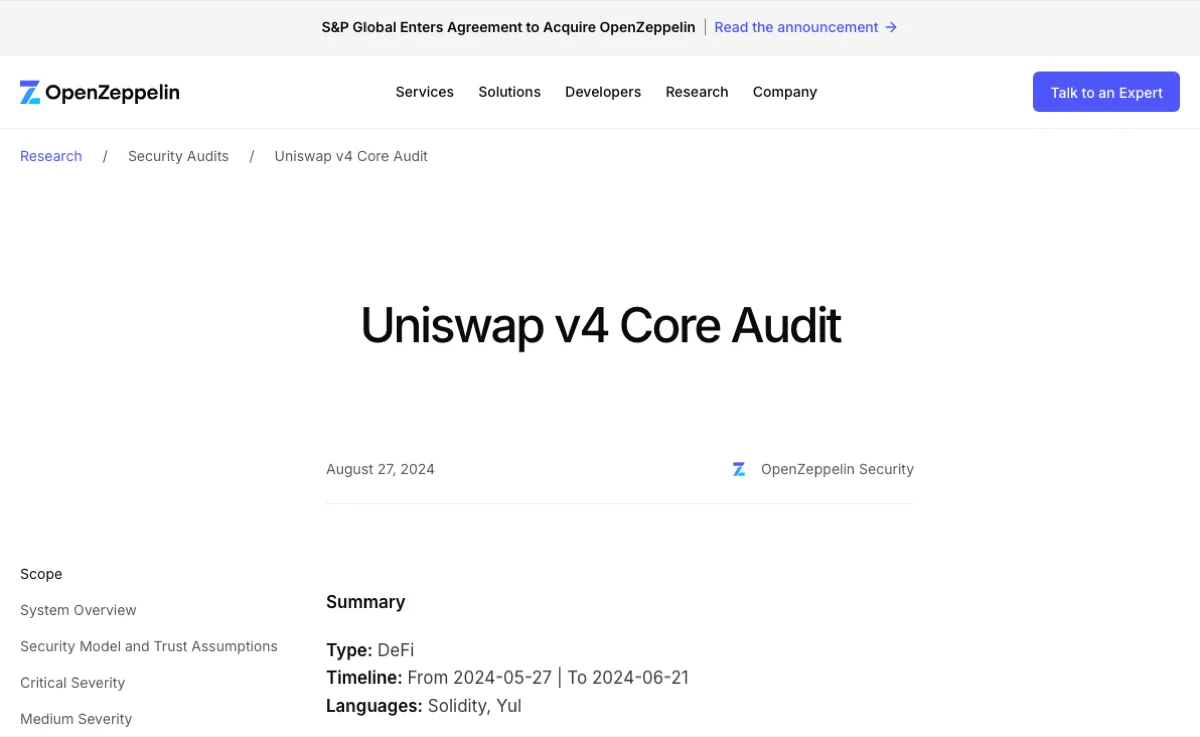The image size is (1200, 737).
Task: Click the Talk to an Expert button
Action: [1106, 92]
